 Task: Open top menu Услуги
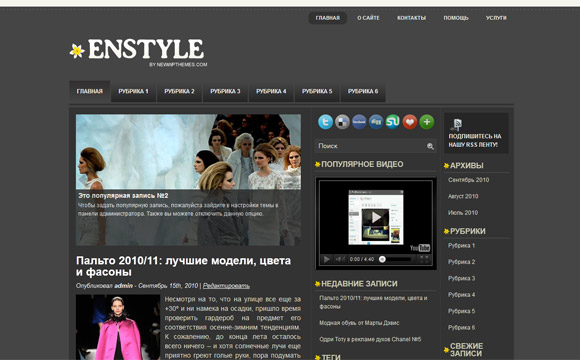point(496,18)
